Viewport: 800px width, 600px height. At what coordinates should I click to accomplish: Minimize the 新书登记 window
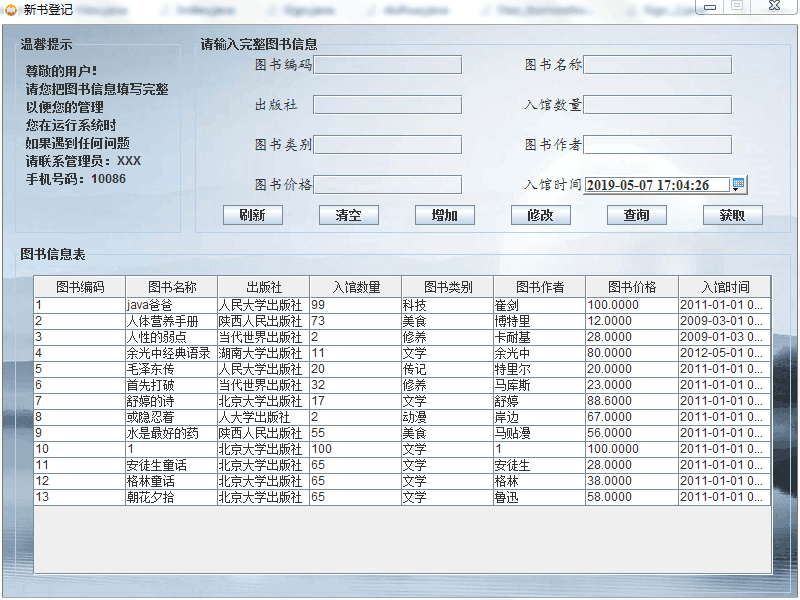point(710,7)
